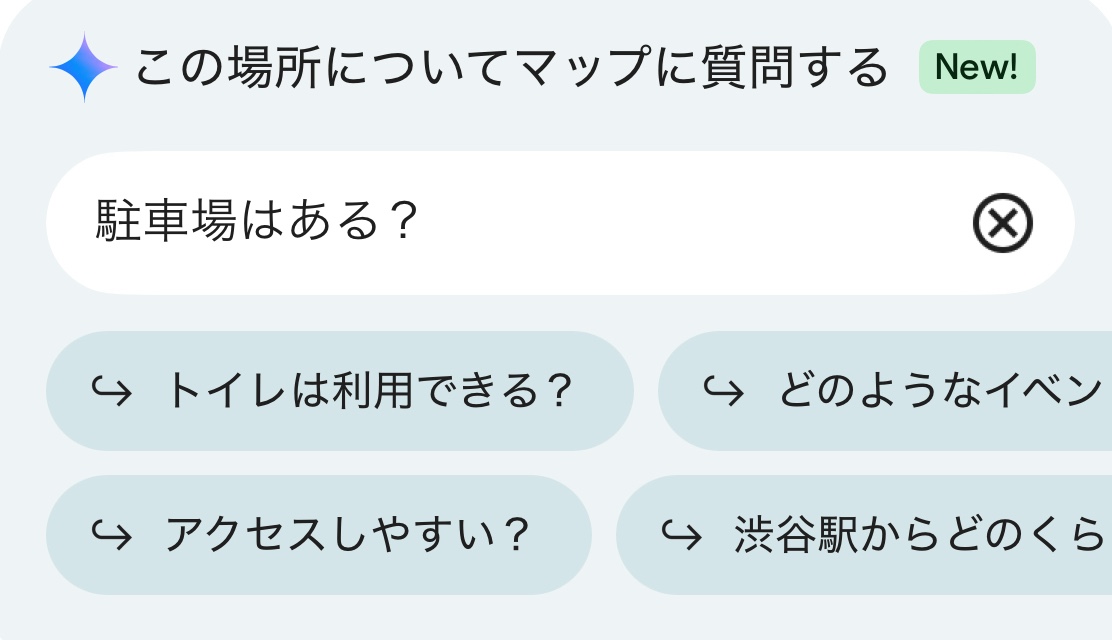Clear the question with the X icon
The height and width of the screenshot is (640, 1112).
(x=1002, y=223)
